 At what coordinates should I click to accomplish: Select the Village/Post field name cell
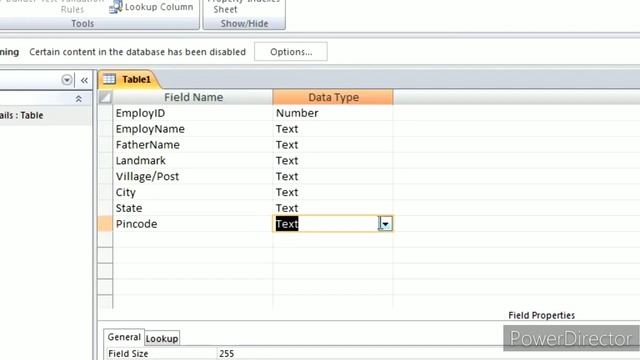coord(193,176)
